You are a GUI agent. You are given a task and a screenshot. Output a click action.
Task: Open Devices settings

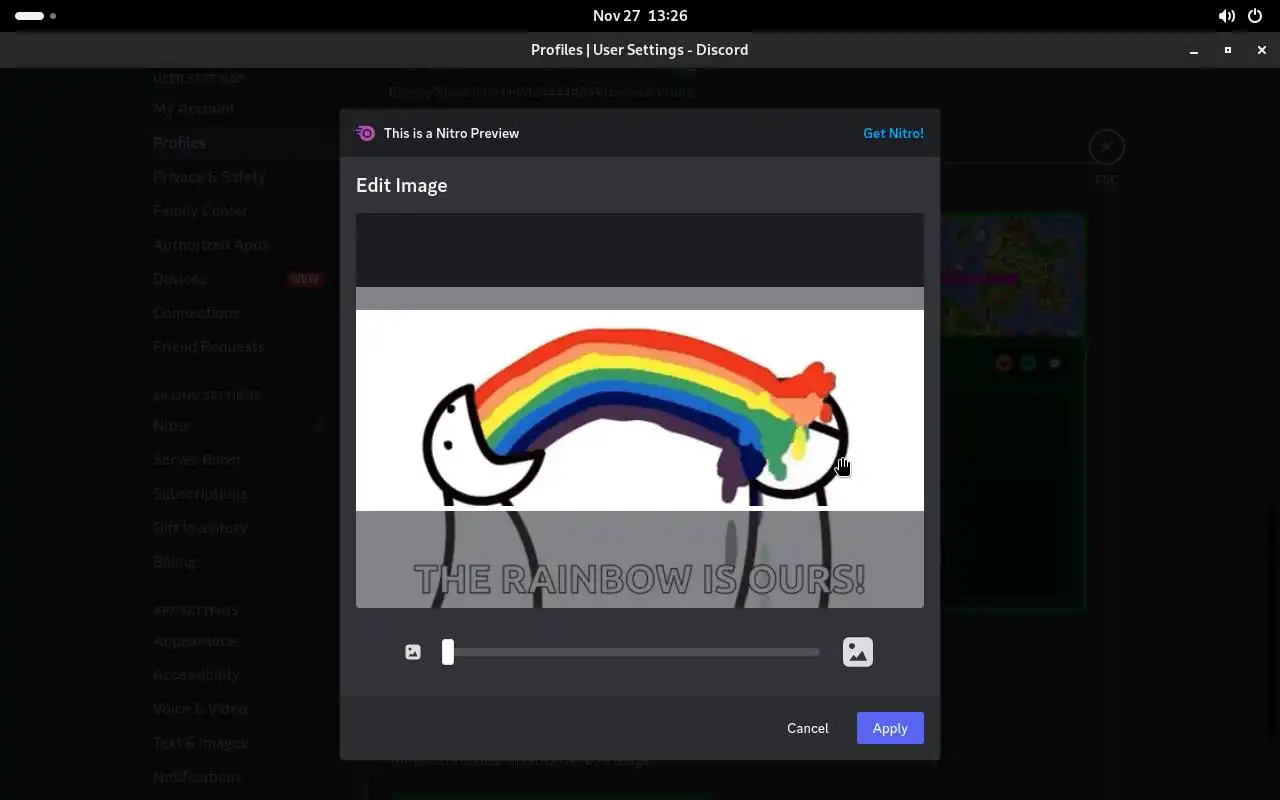[179, 278]
